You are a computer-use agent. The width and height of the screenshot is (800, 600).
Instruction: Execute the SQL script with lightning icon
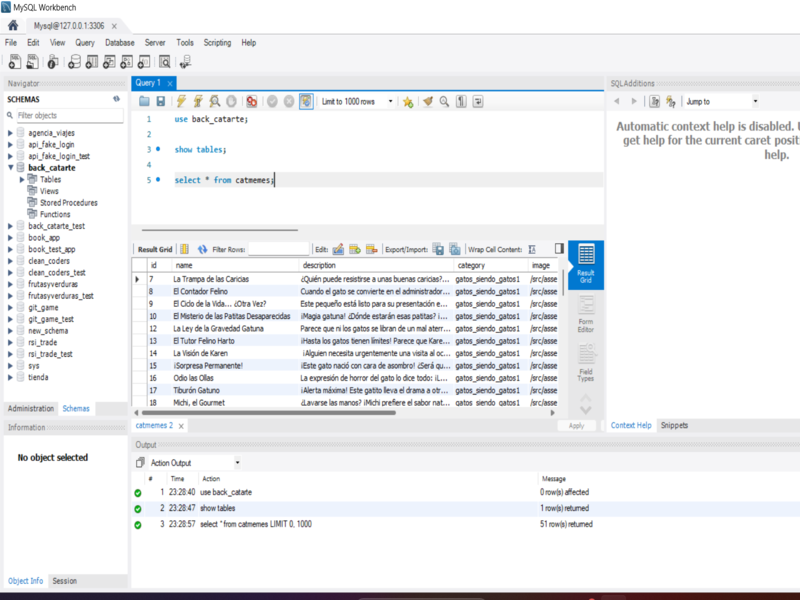[181, 102]
